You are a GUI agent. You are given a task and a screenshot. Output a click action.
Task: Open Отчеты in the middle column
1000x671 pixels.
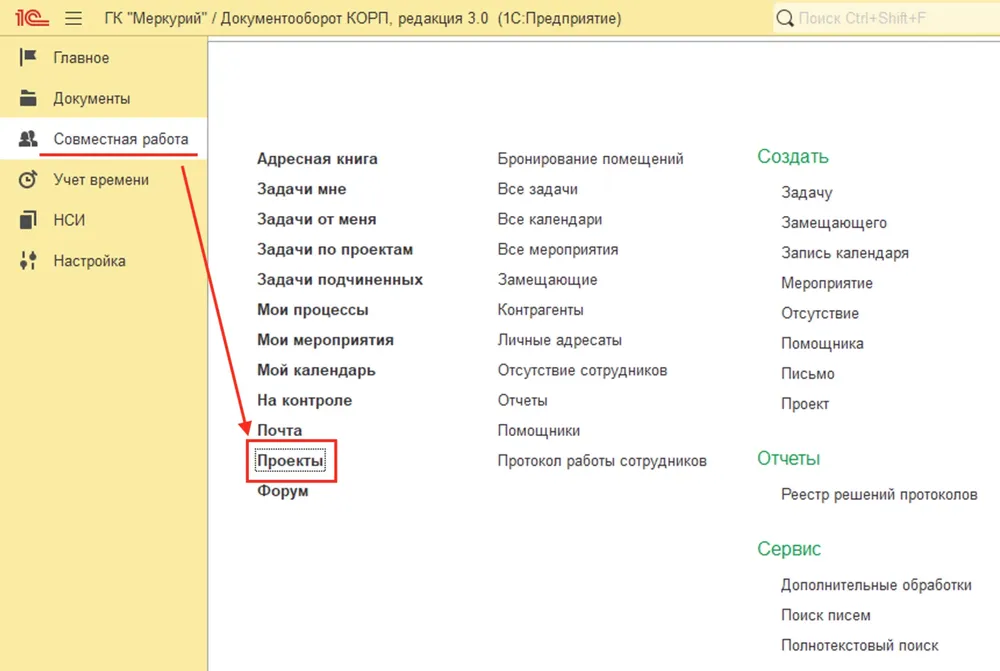pyautogui.click(x=522, y=400)
